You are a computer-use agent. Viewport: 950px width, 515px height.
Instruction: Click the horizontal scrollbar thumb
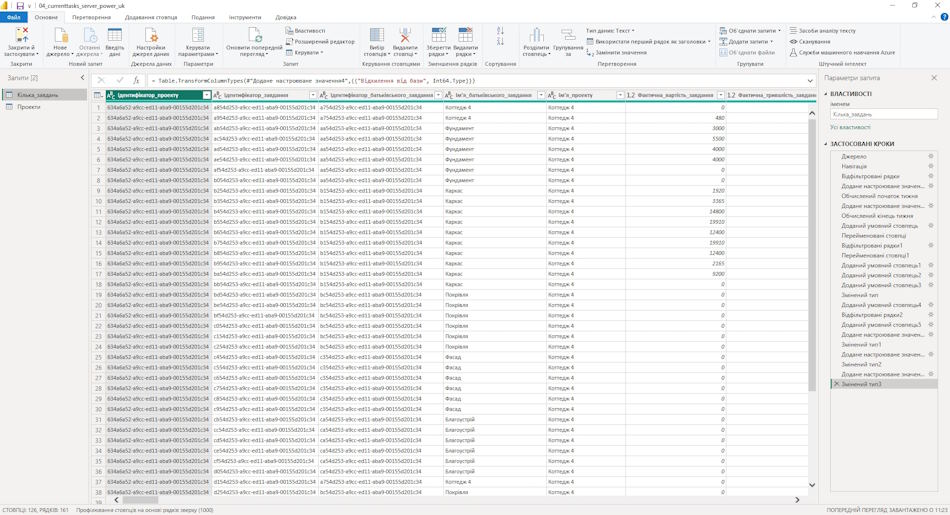click(x=140, y=500)
